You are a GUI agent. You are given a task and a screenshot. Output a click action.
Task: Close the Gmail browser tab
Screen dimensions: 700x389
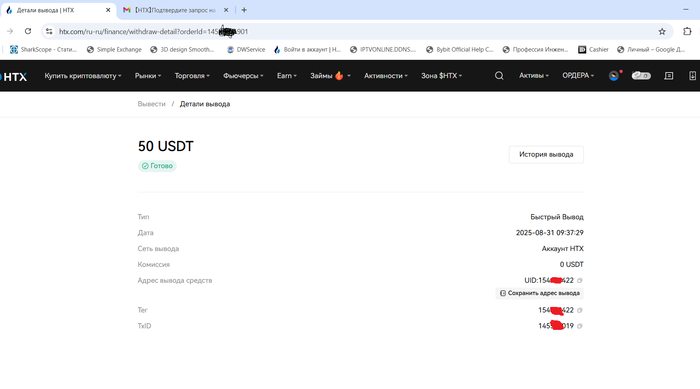point(226,10)
